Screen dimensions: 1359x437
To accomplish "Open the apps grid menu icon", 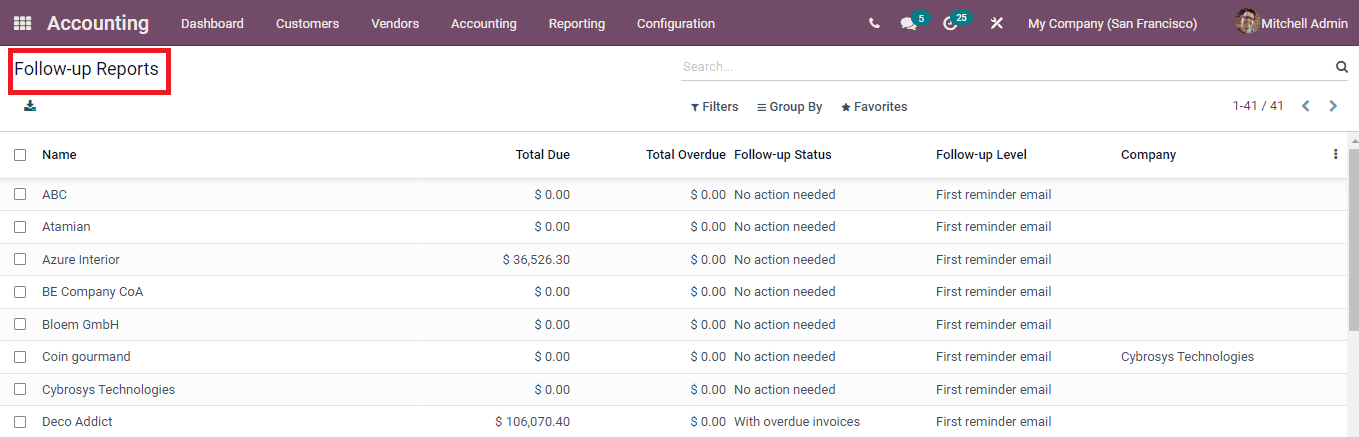I will pyautogui.click(x=22, y=23).
